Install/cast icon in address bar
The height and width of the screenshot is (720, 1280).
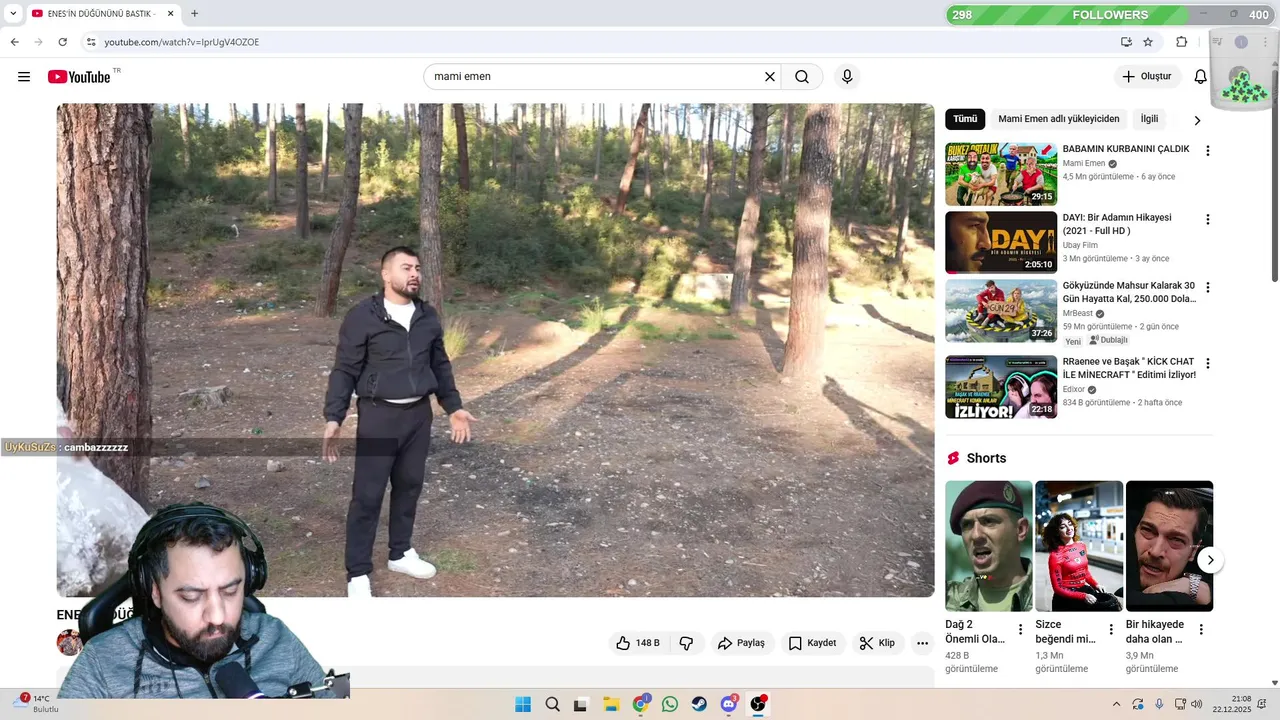click(1126, 42)
